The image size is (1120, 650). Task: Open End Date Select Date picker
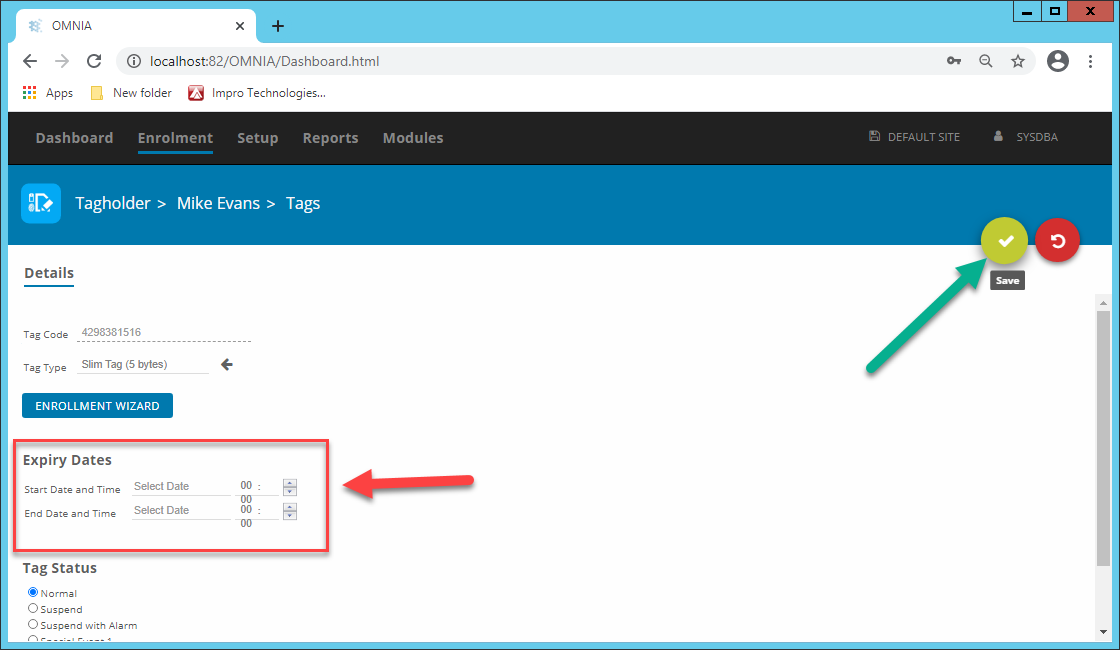181,511
